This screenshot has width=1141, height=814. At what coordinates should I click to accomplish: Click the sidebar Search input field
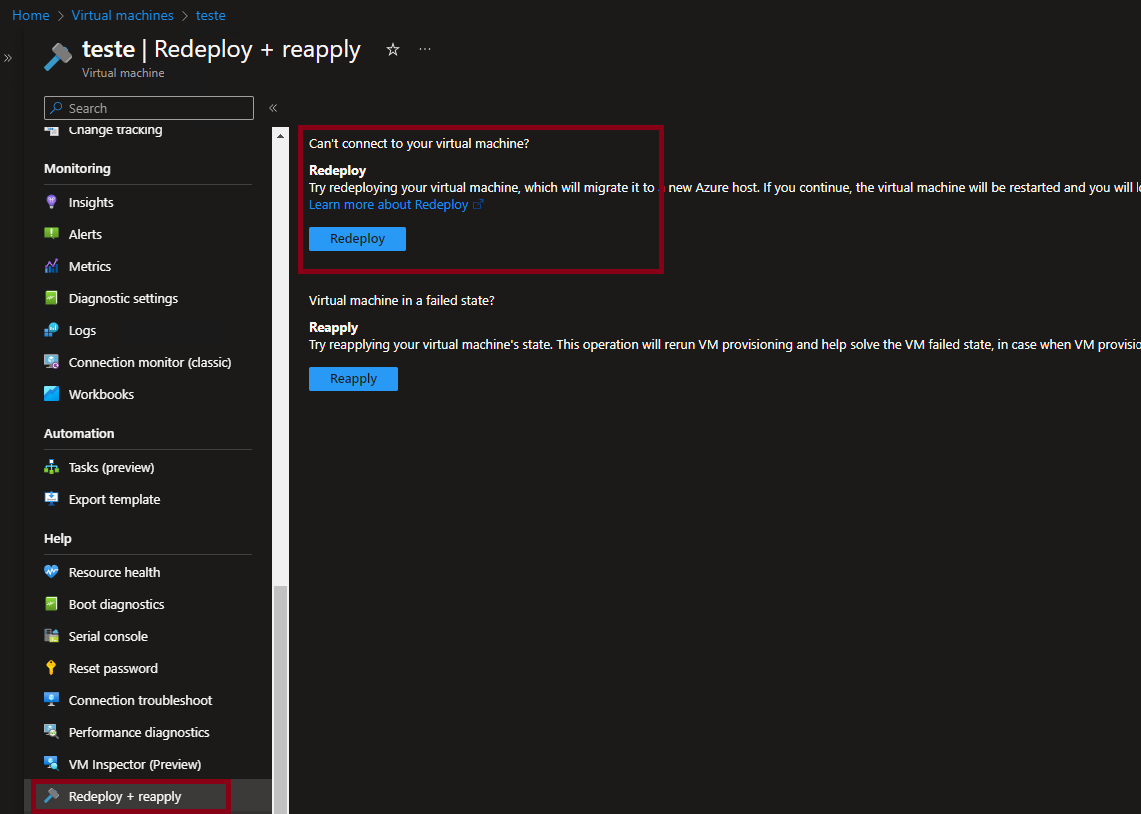(x=148, y=108)
